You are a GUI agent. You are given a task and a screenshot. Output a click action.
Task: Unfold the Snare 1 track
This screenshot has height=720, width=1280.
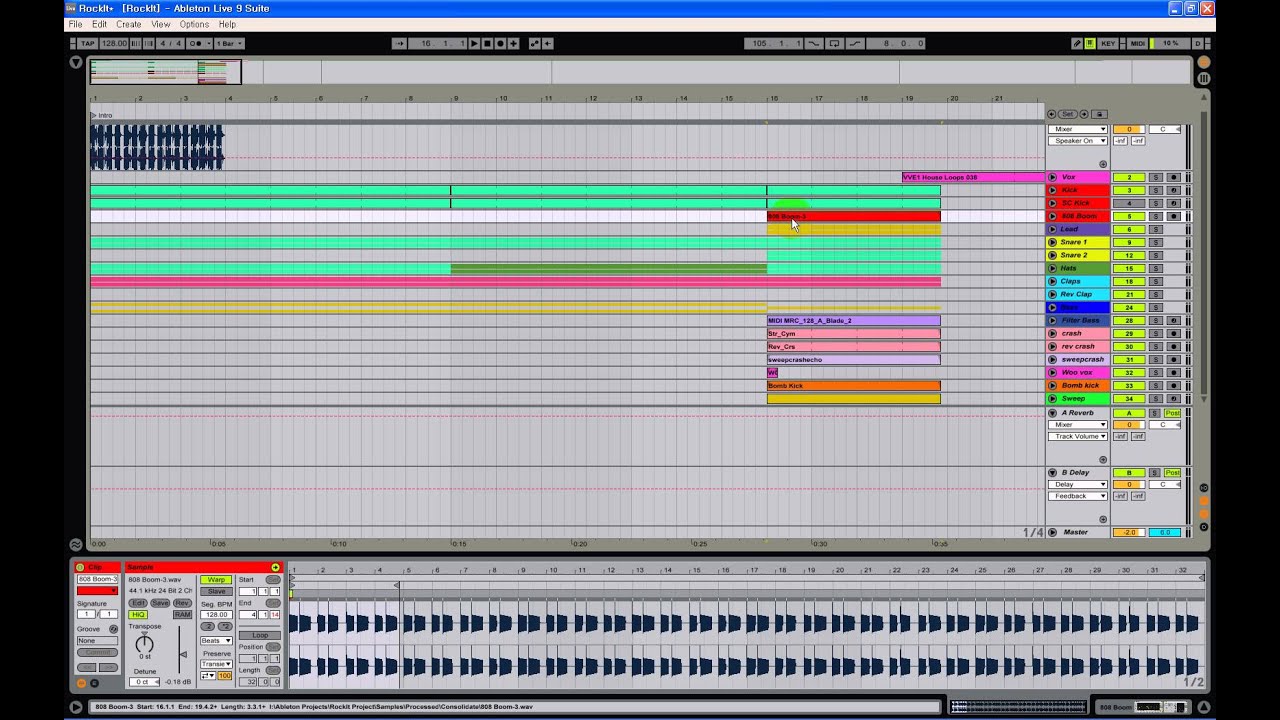click(1052, 242)
